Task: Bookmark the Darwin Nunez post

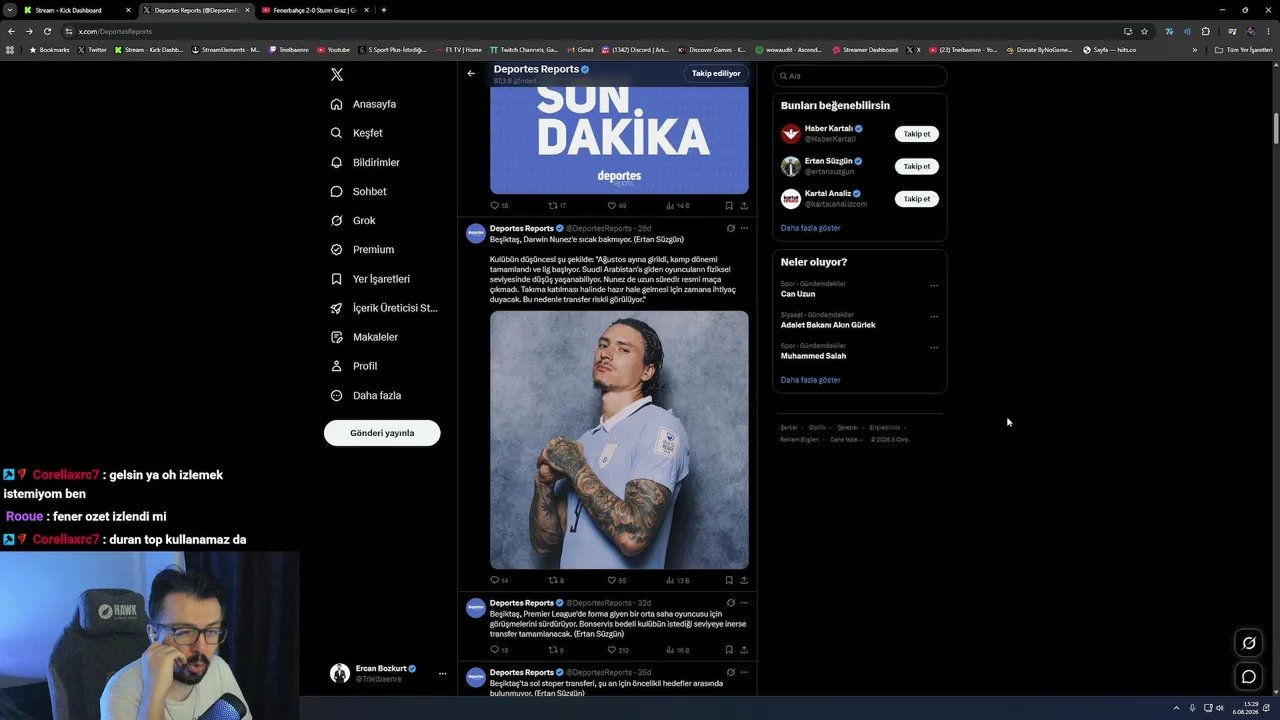Action: tap(729, 580)
